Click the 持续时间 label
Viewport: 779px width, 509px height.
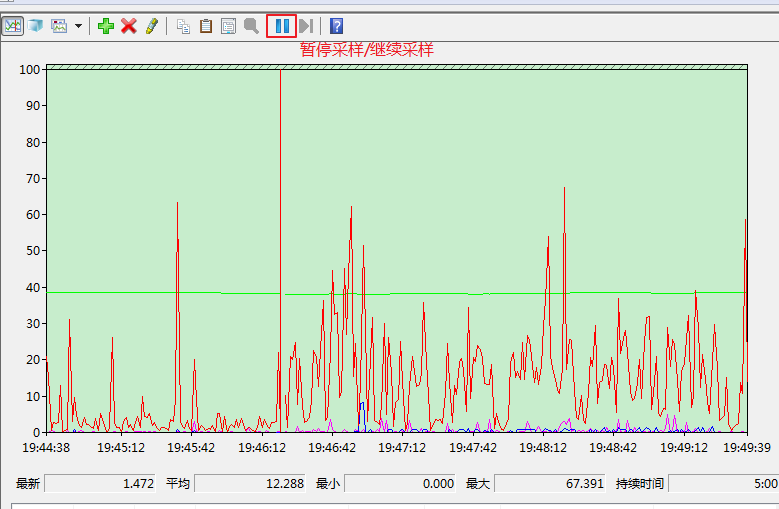click(x=640, y=484)
